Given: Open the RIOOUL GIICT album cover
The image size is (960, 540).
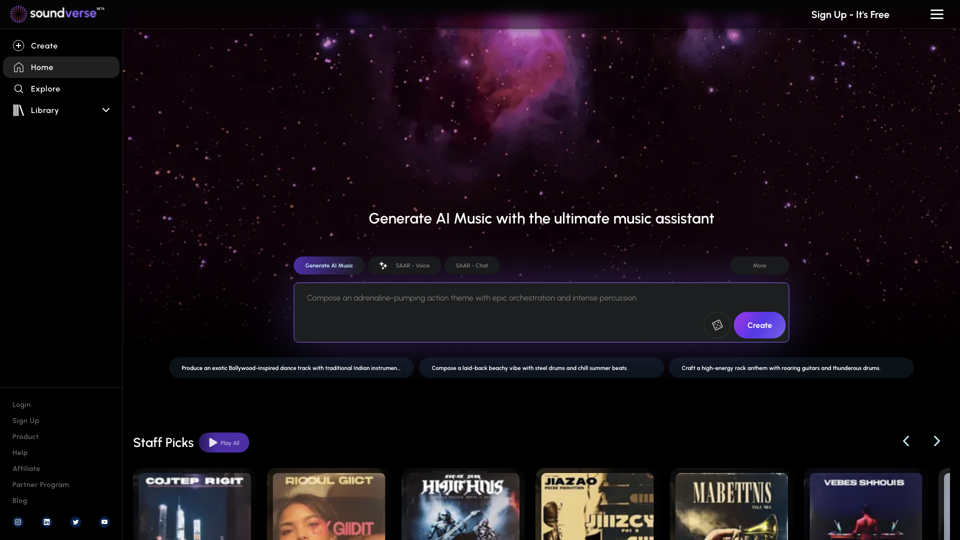Looking at the screenshot, I should pos(329,506).
